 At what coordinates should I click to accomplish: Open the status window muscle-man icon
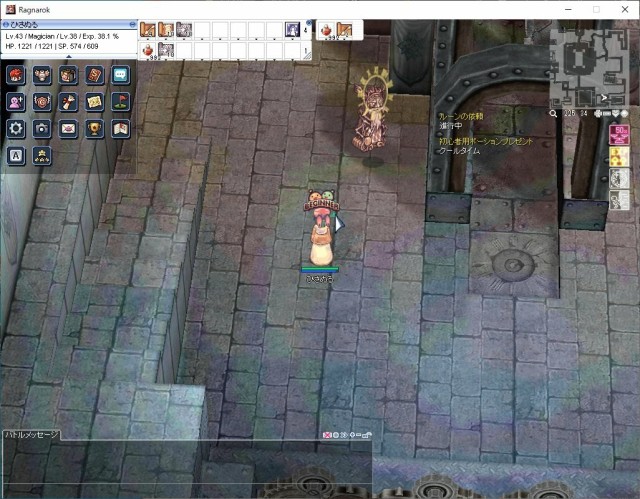tap(42, 75)
